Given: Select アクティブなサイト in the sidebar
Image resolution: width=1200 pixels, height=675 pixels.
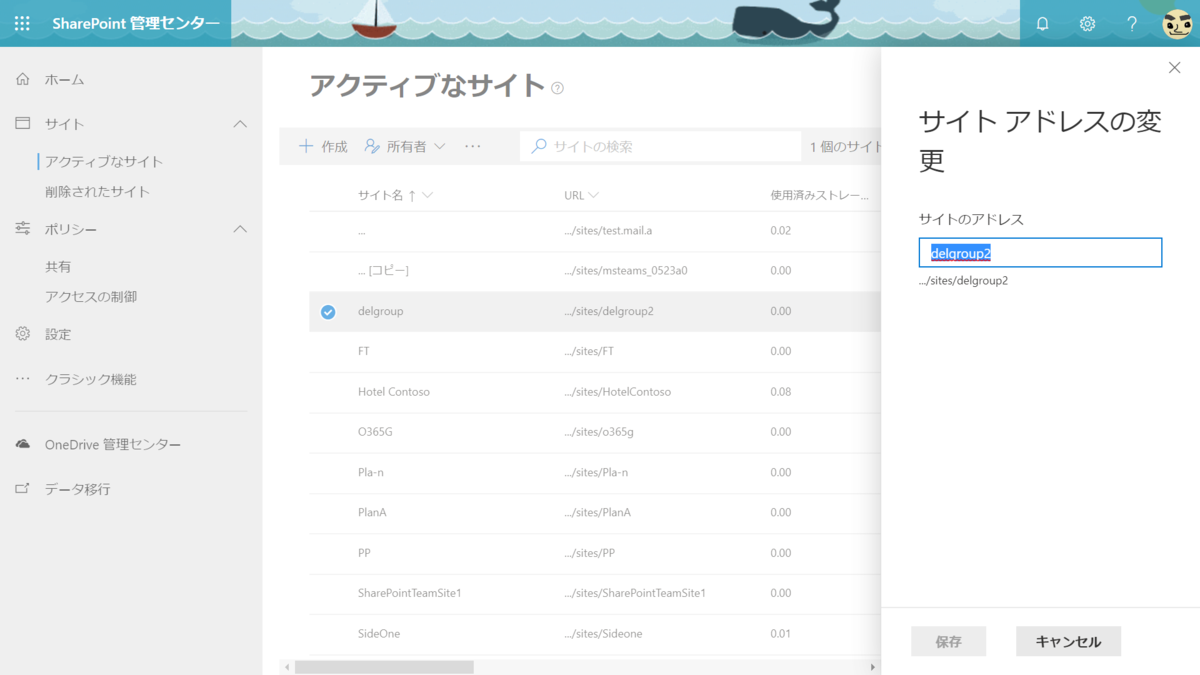Looking at the screenshot, I should 104,161.
